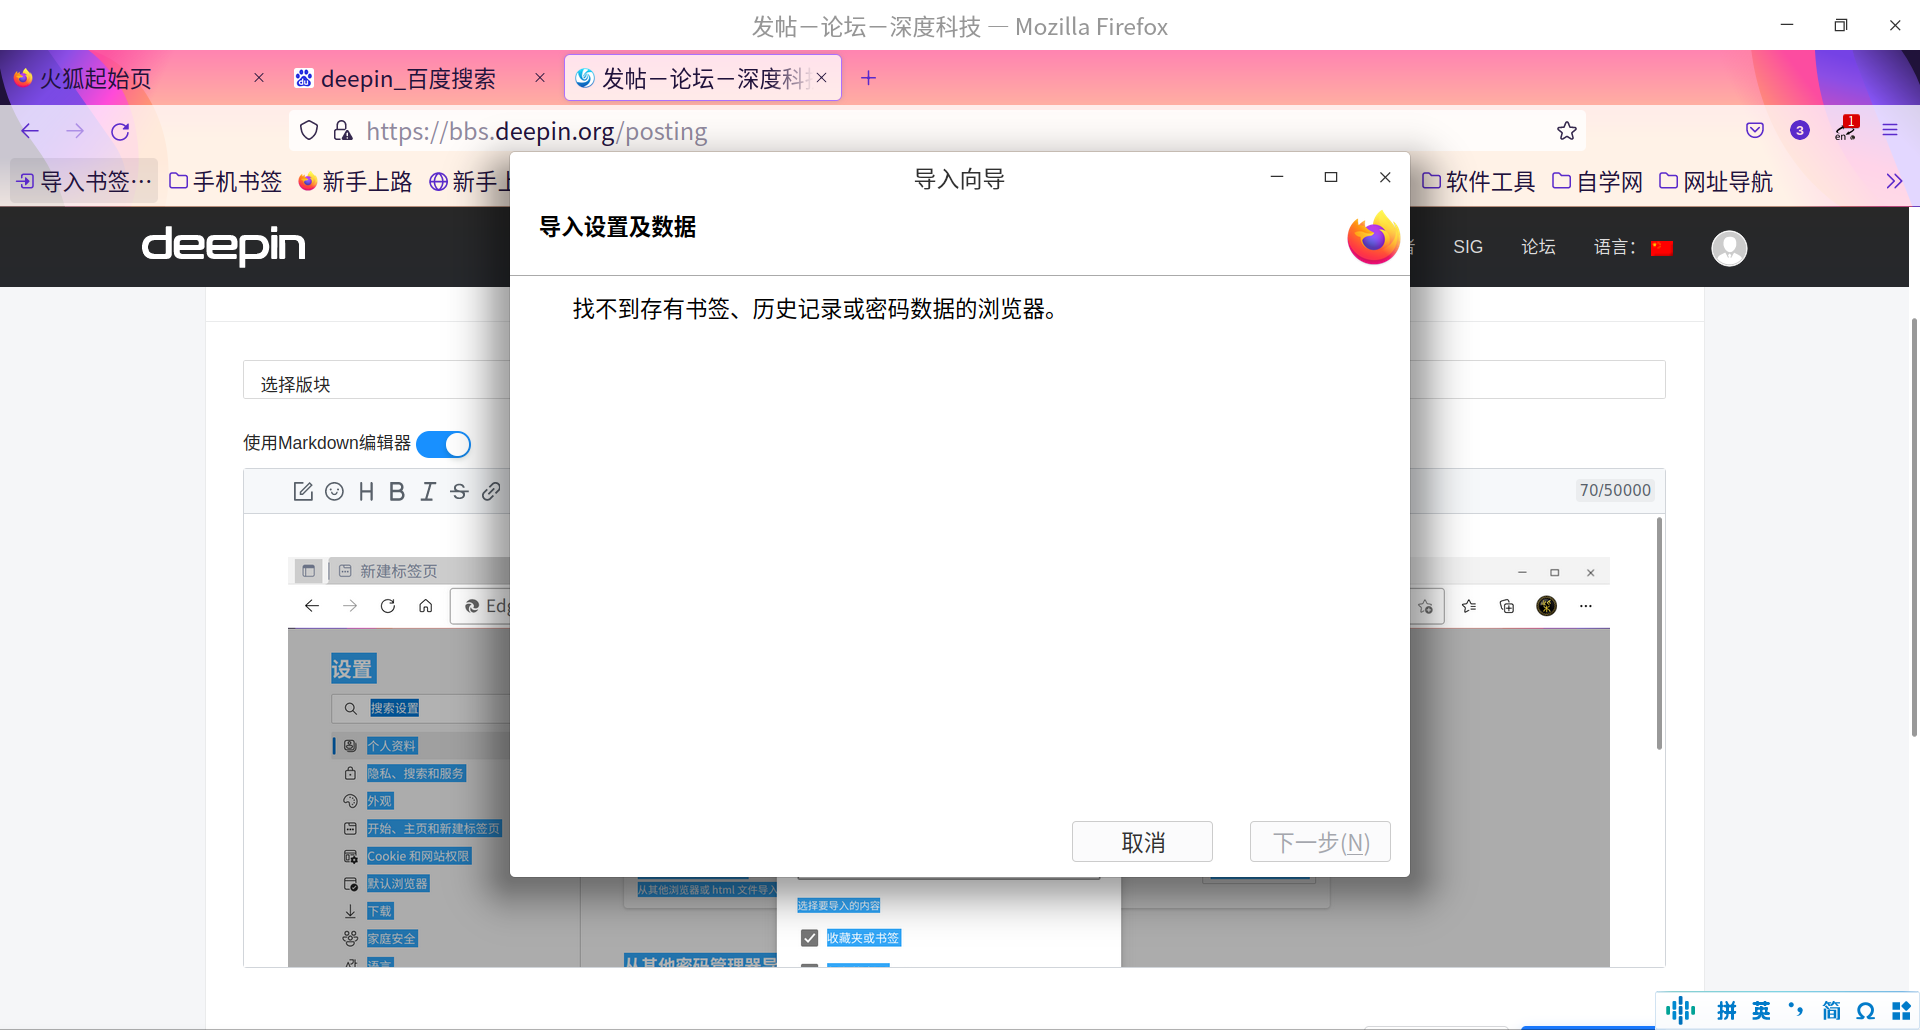Open the 选择版块 section selector
Image resolution: width=1920 pixels, height=1030 pixels.
[x=295, y=384]
